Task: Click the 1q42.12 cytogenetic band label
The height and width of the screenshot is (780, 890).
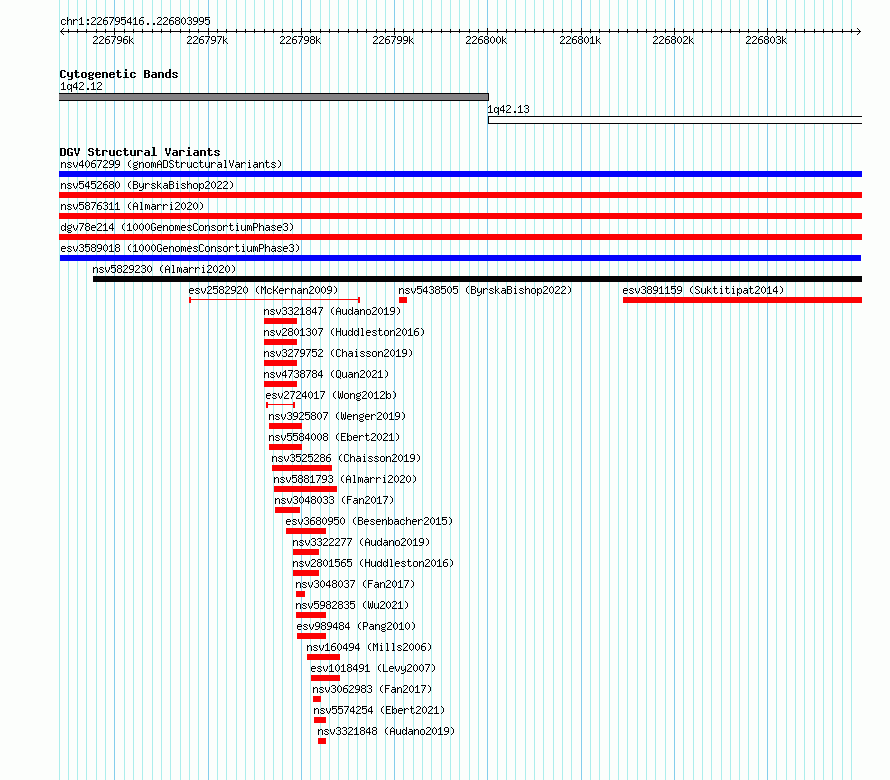Action: click(x=81, y=86)
